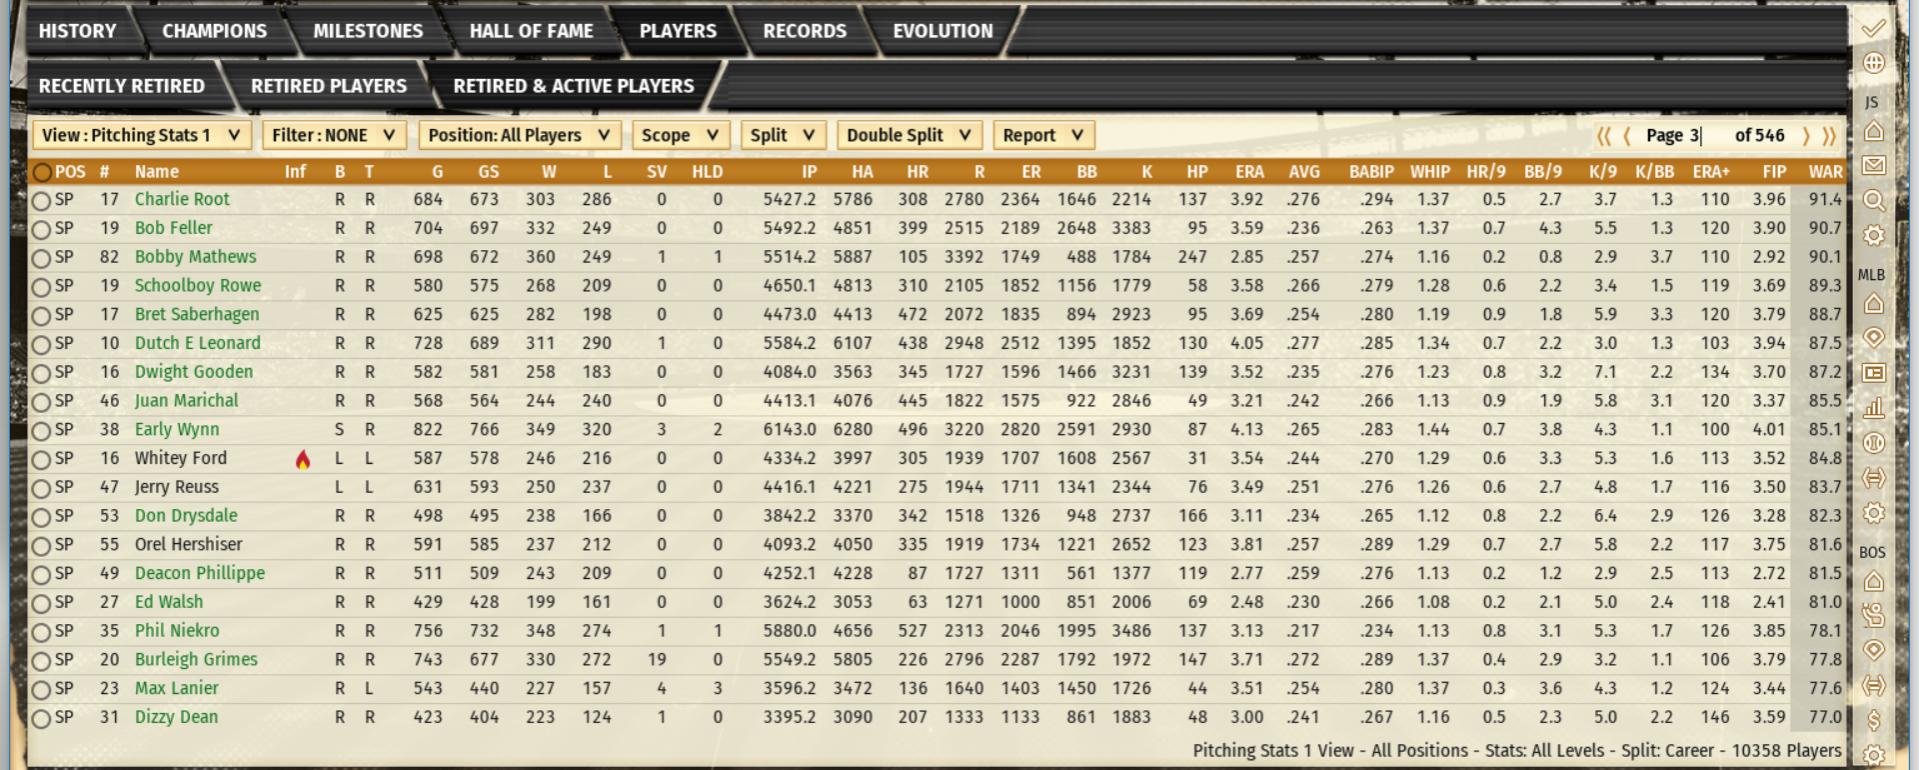
Task: Go to the MLB section home icon
Action: pos(1873,303)
